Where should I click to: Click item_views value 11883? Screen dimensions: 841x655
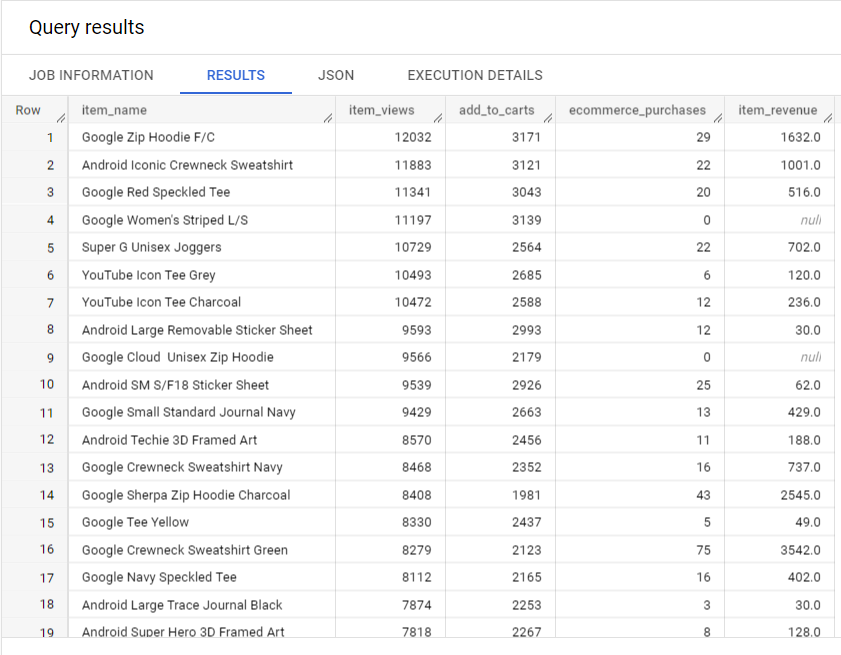[413, 165]
